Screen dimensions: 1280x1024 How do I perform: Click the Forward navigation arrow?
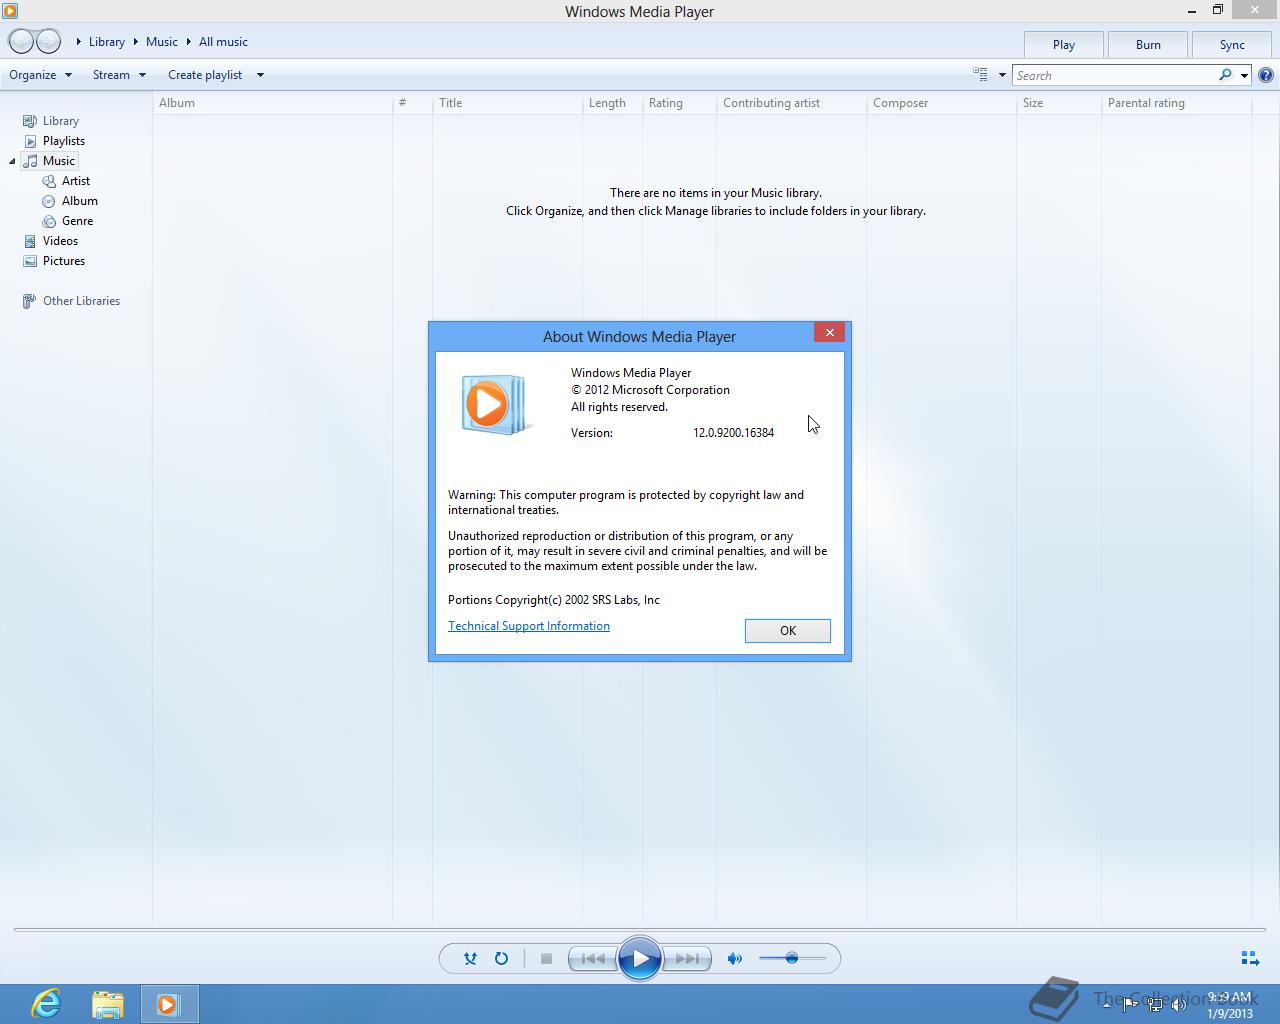[x=48, y=42]
